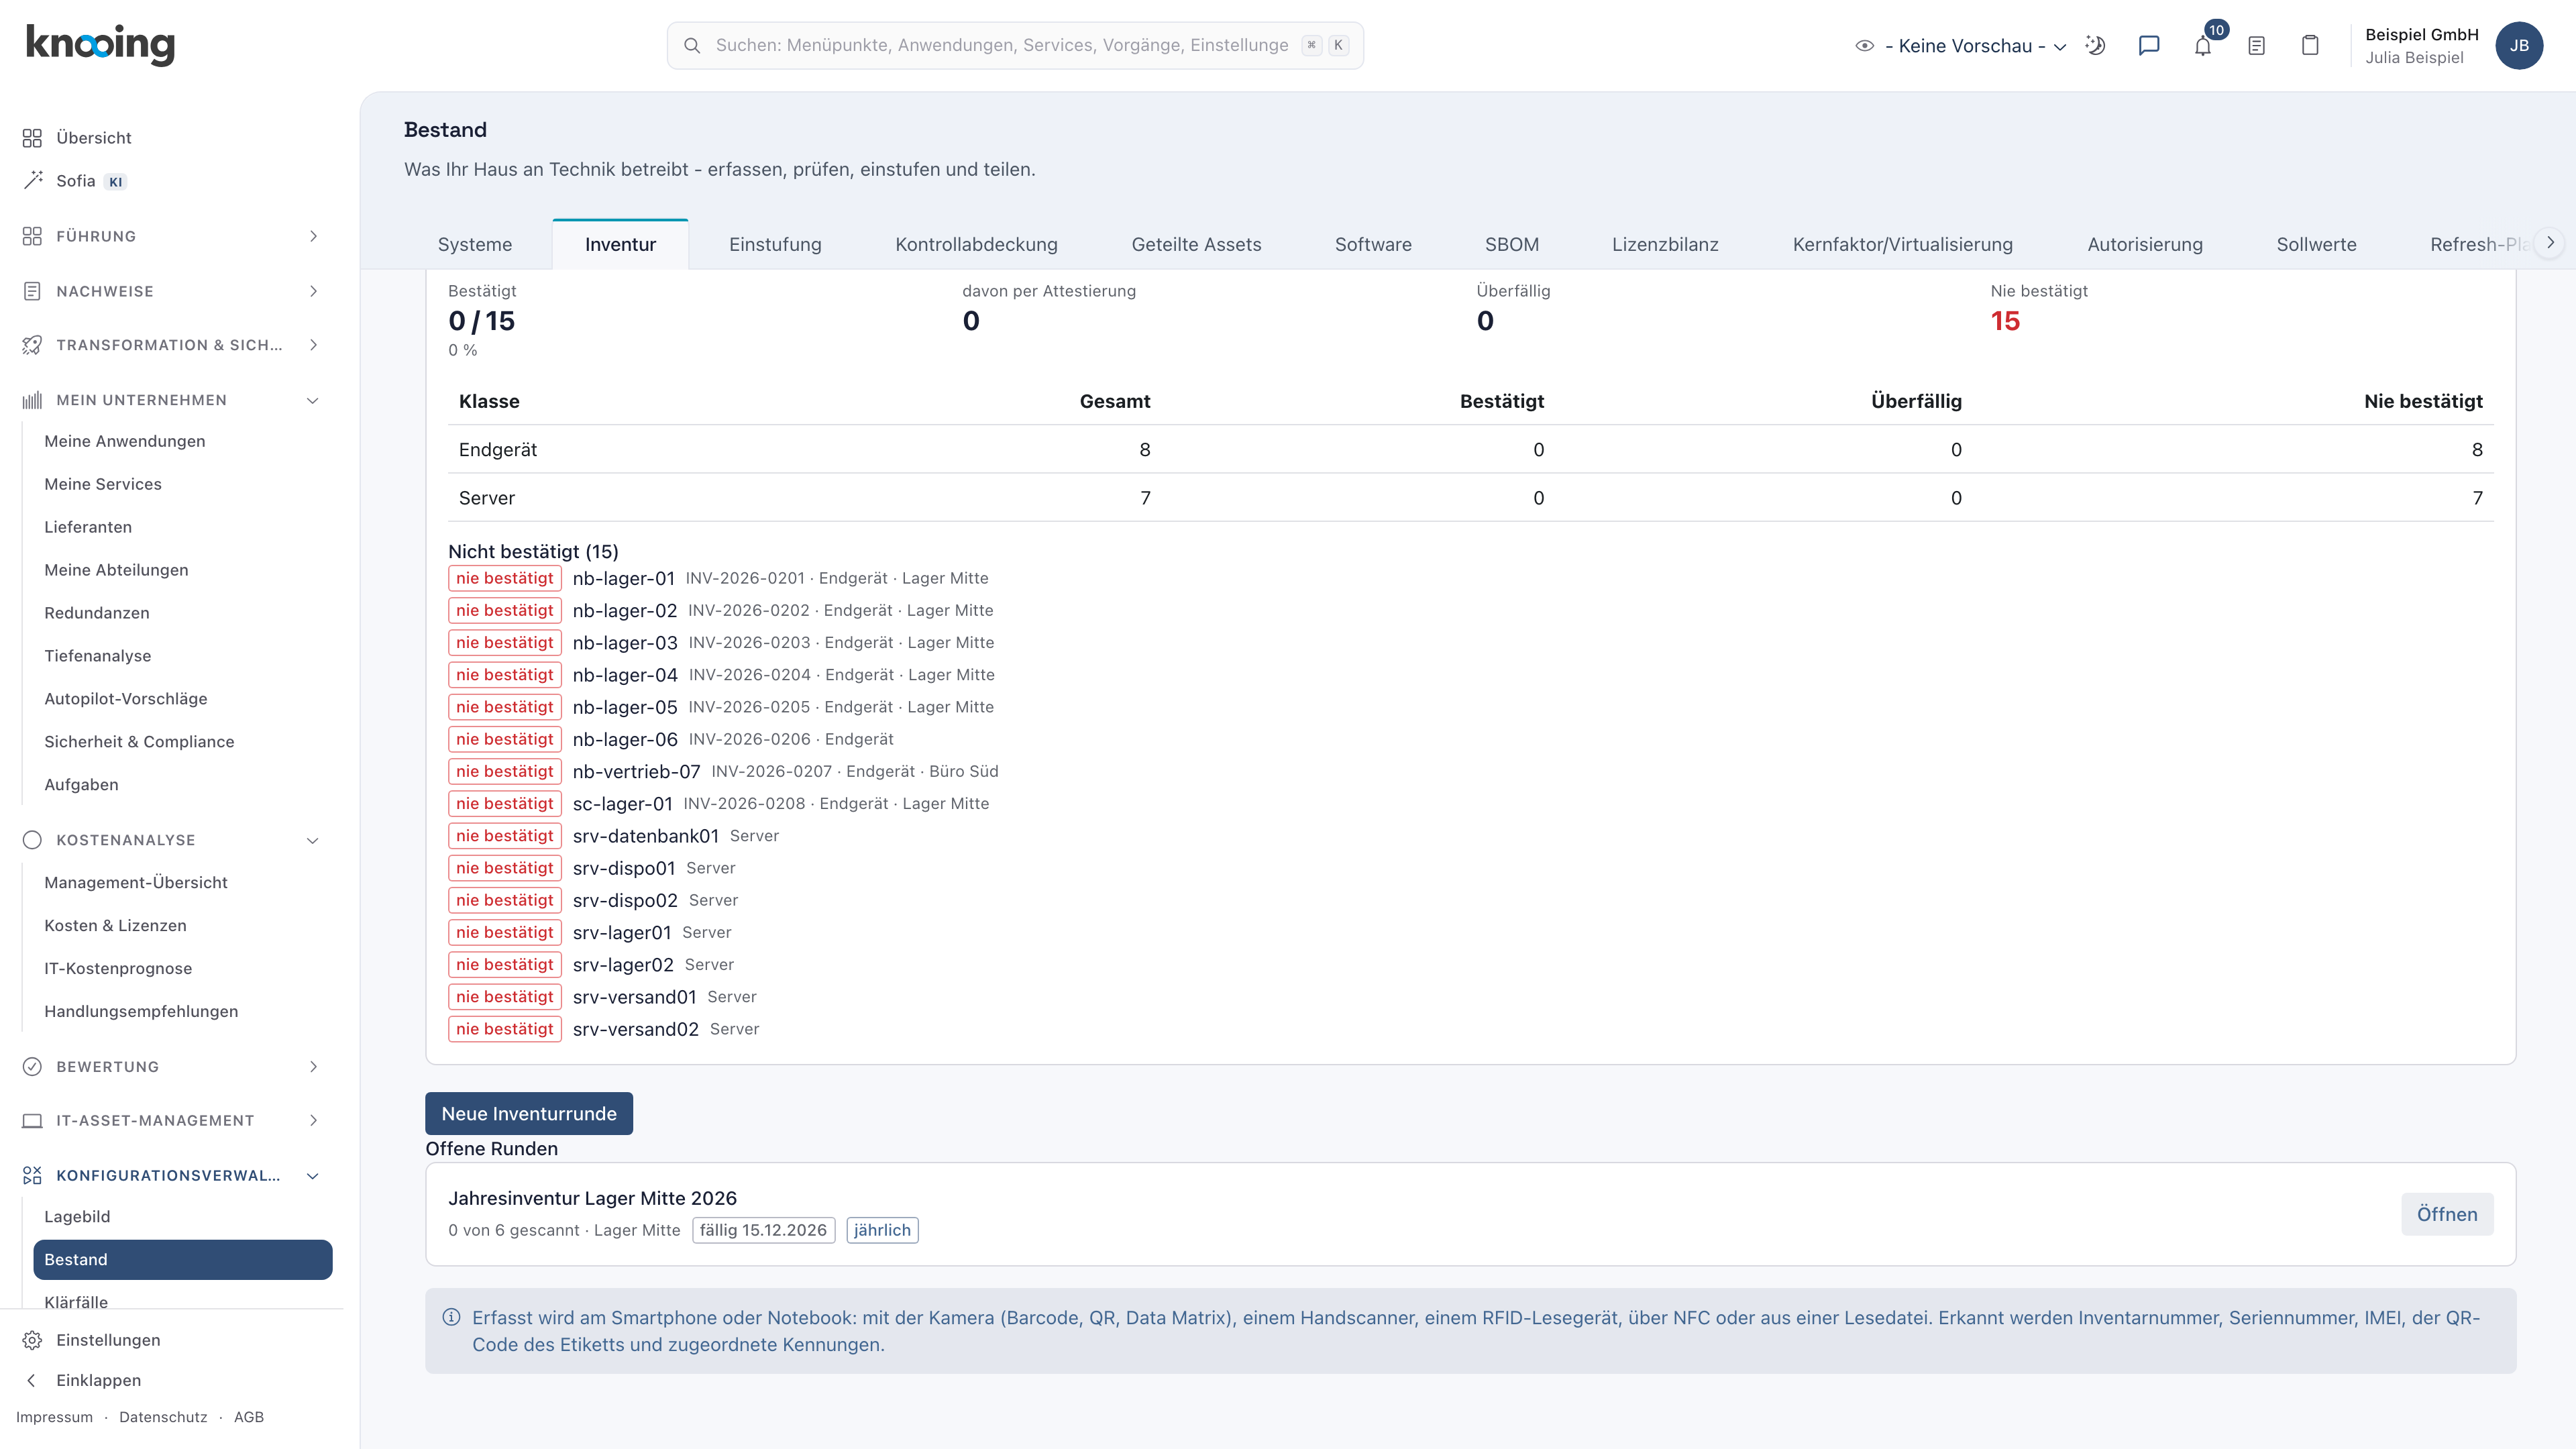Click the knooing logo

100,45
